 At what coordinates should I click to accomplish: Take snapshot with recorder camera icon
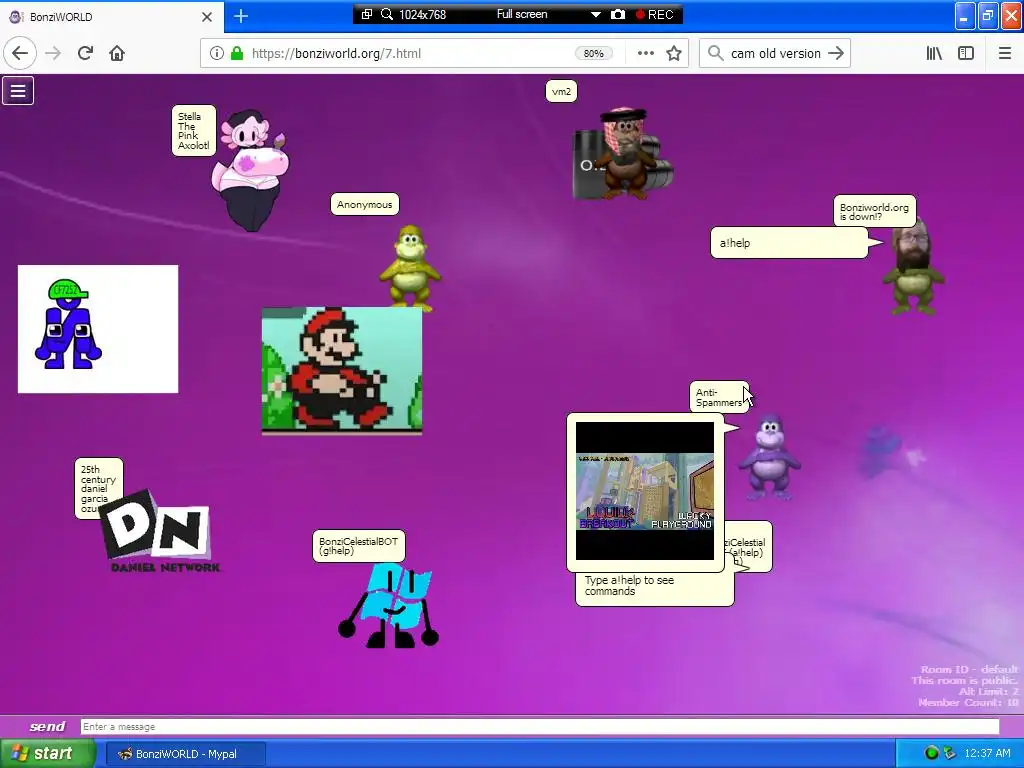618,14
